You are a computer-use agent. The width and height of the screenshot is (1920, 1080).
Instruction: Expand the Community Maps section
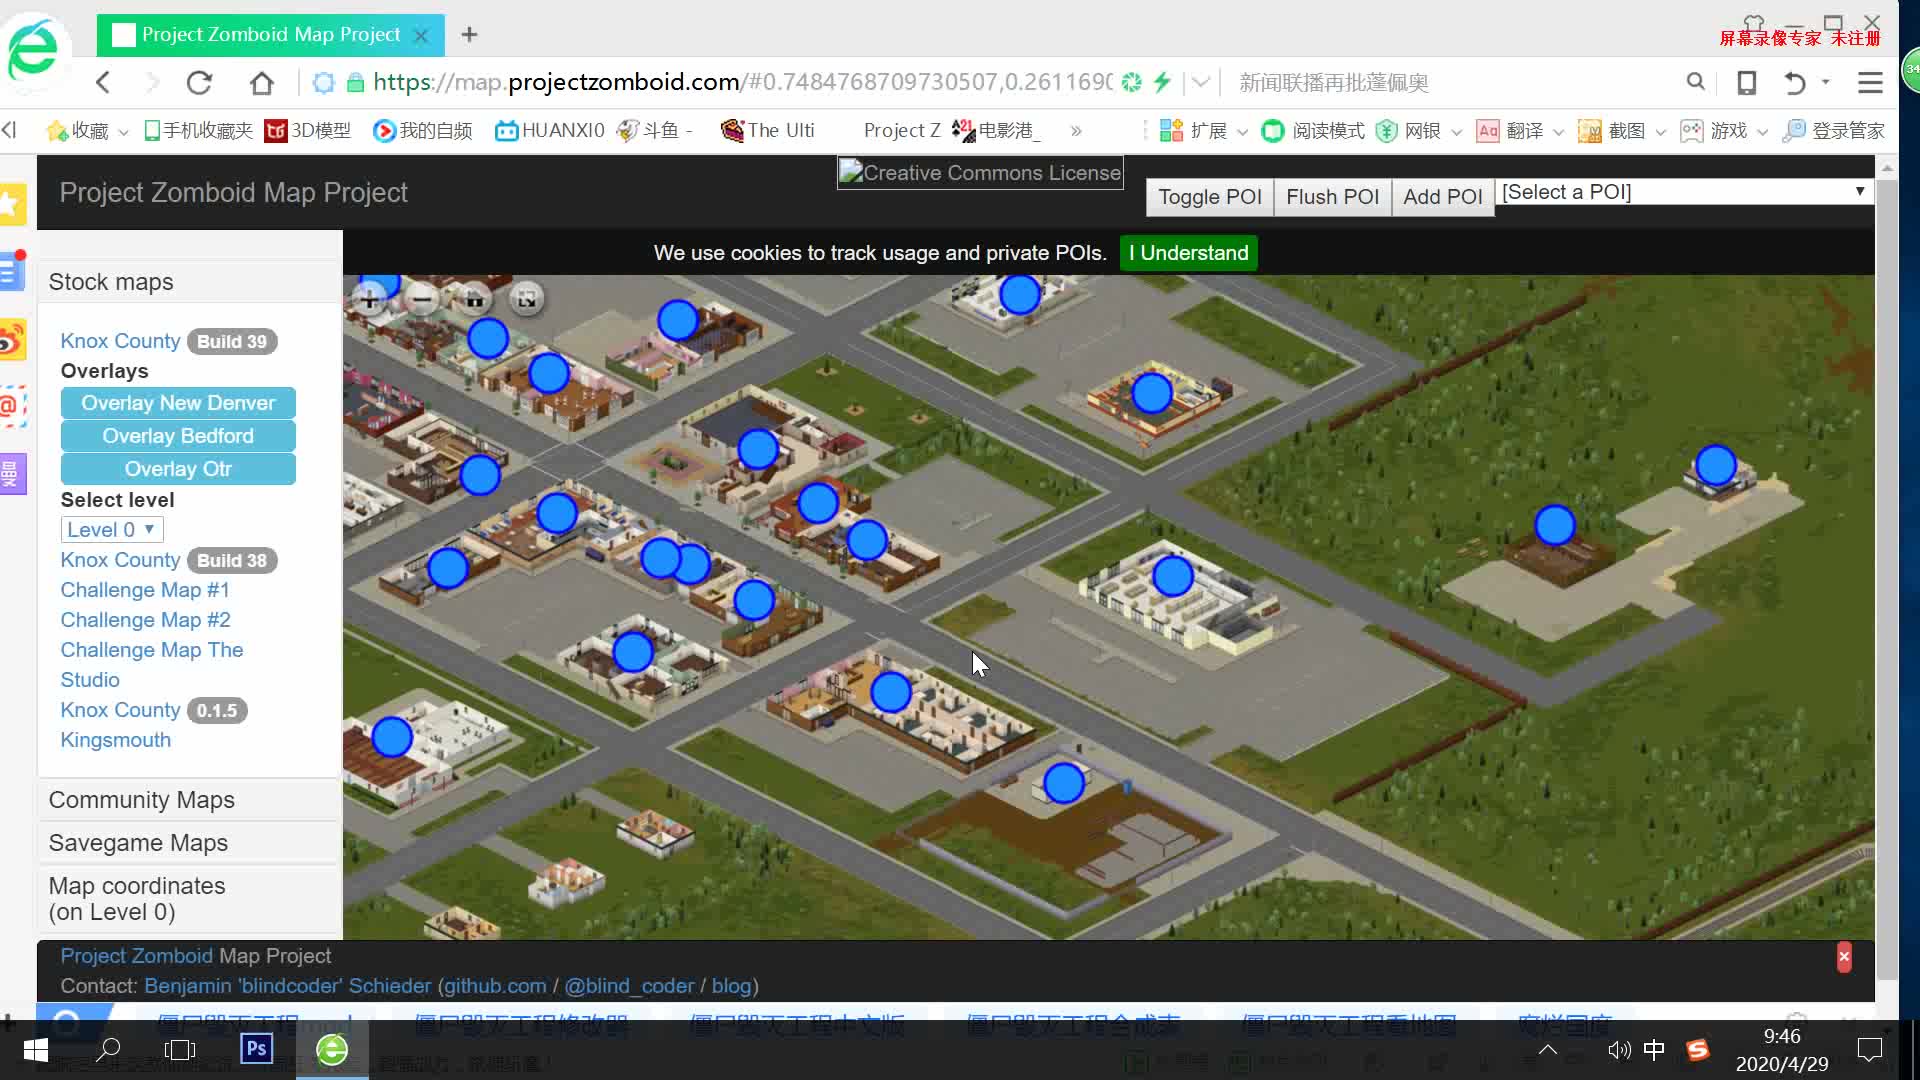pyautogui.click(x=190, y=800)
